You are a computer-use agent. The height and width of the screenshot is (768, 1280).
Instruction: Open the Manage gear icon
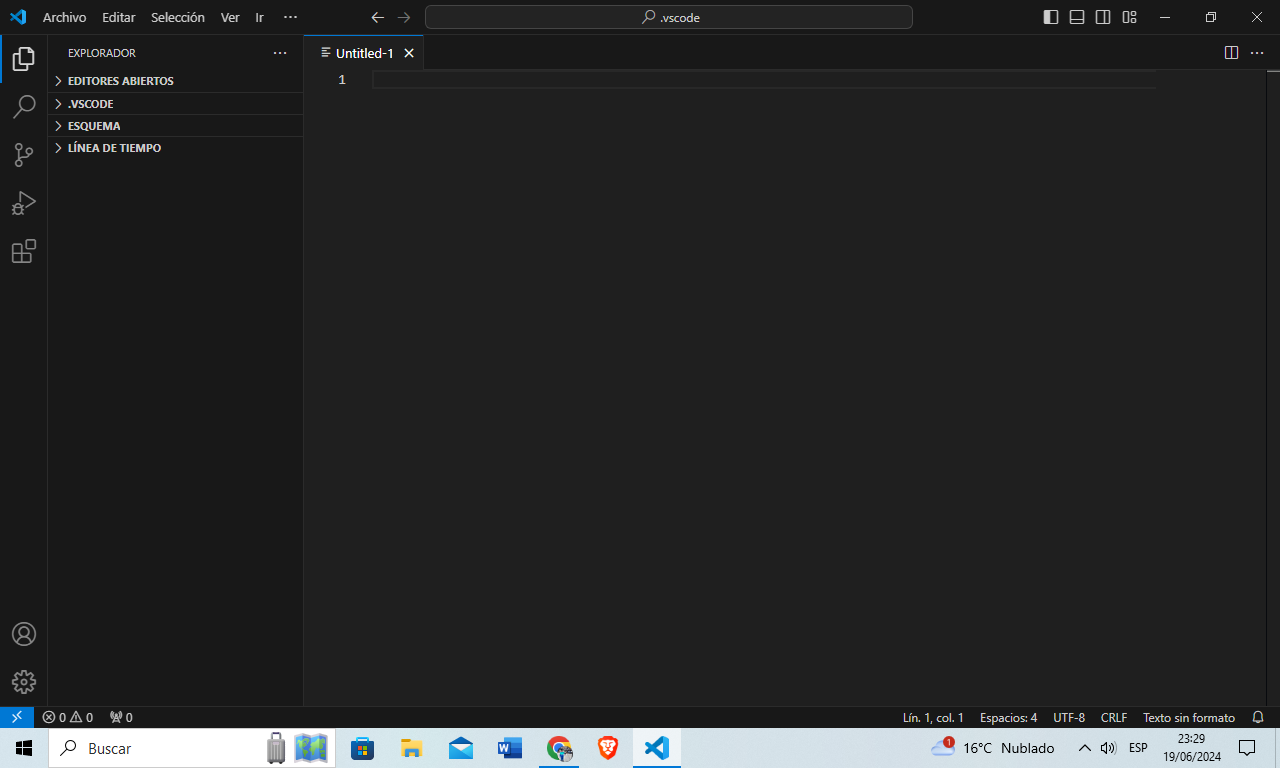24,682
